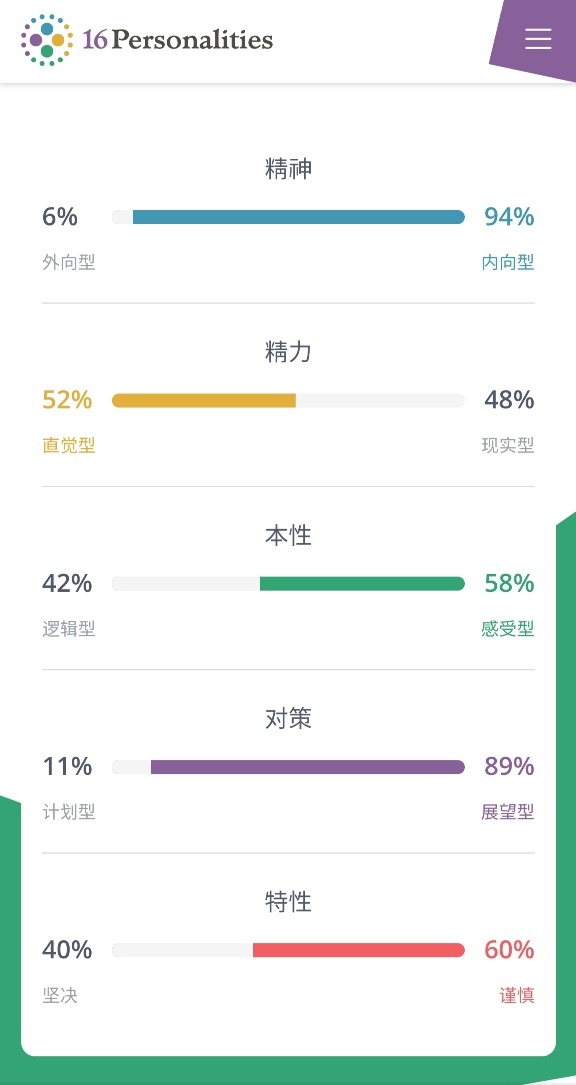This screenshot has width=576, height=1085.
Task: Click the 感受型 trait label
Action: pos(508,629)
